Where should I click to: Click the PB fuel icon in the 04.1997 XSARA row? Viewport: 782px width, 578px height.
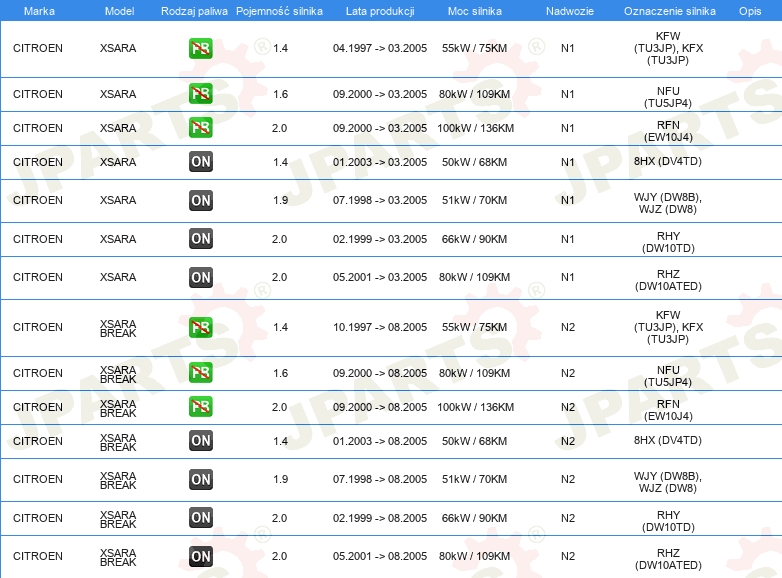pos(200,48)
